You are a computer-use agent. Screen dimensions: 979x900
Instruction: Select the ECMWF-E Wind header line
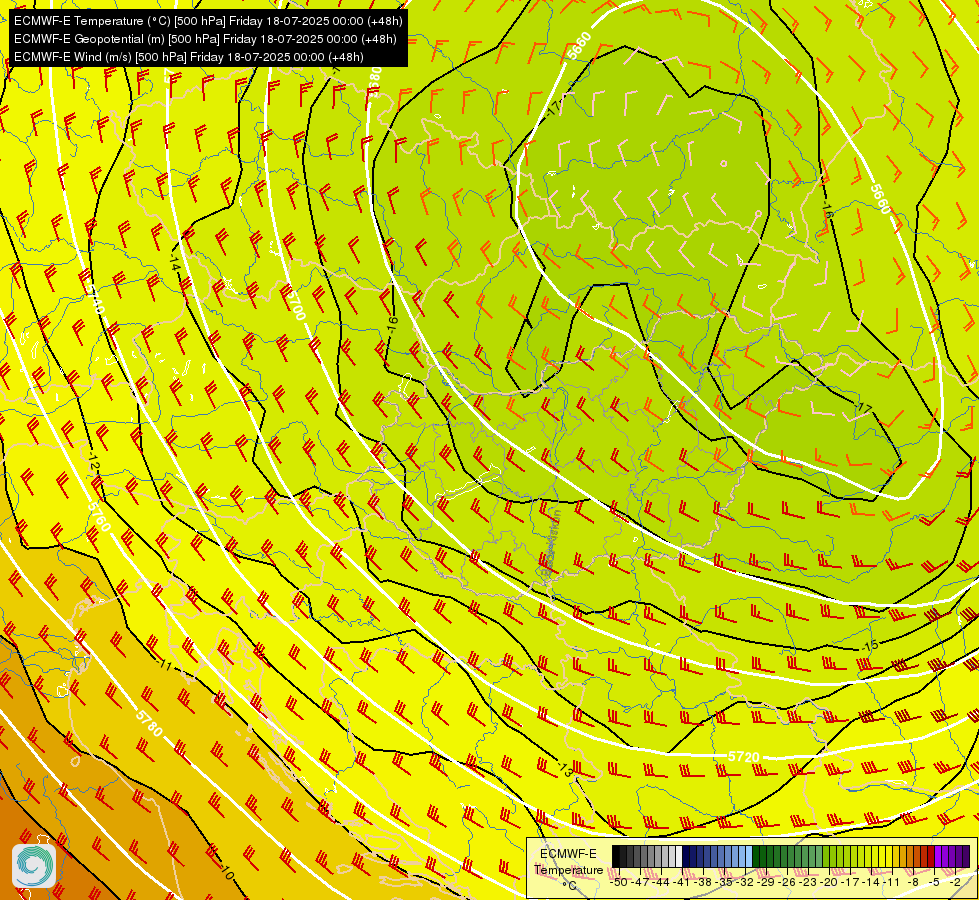(189, 57)
